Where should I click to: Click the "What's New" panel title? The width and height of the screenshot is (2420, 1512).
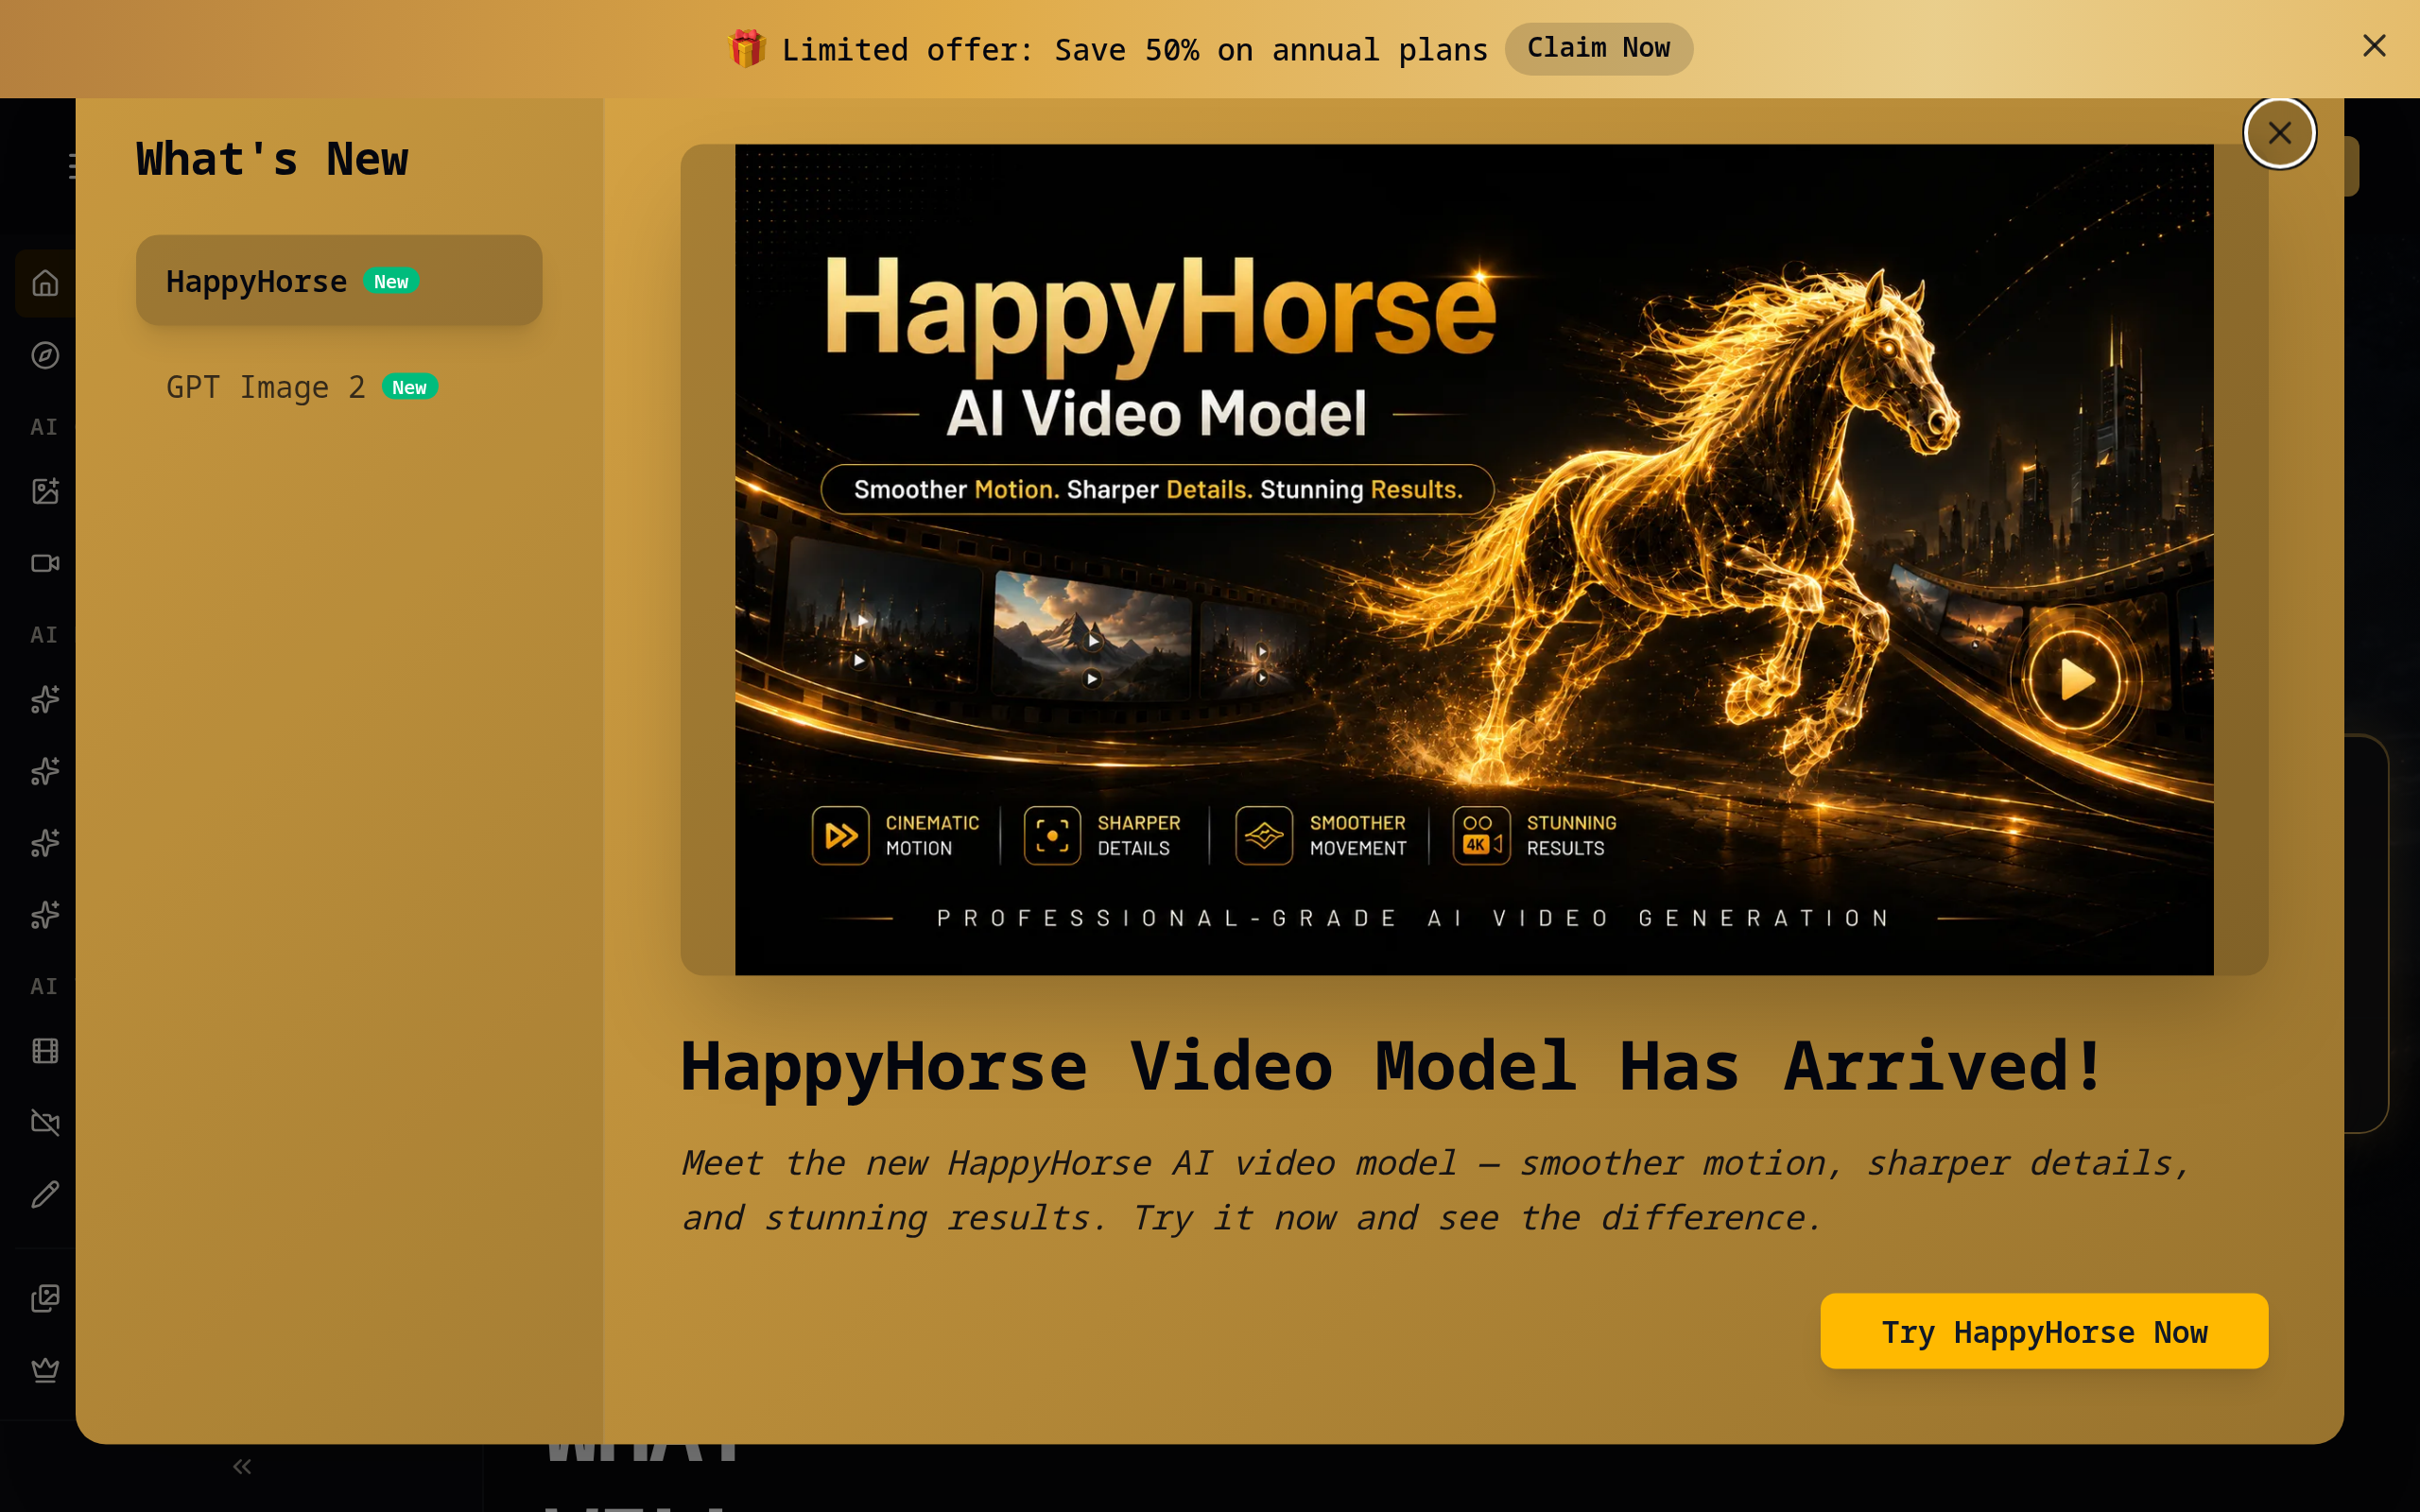tap(272, 160)
